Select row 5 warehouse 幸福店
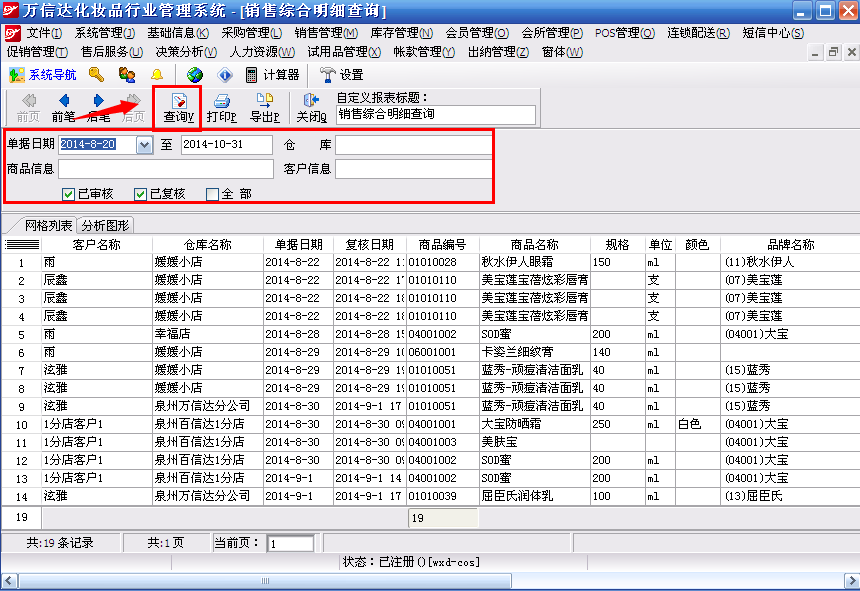The image size is (860, 591). point(208,334)
